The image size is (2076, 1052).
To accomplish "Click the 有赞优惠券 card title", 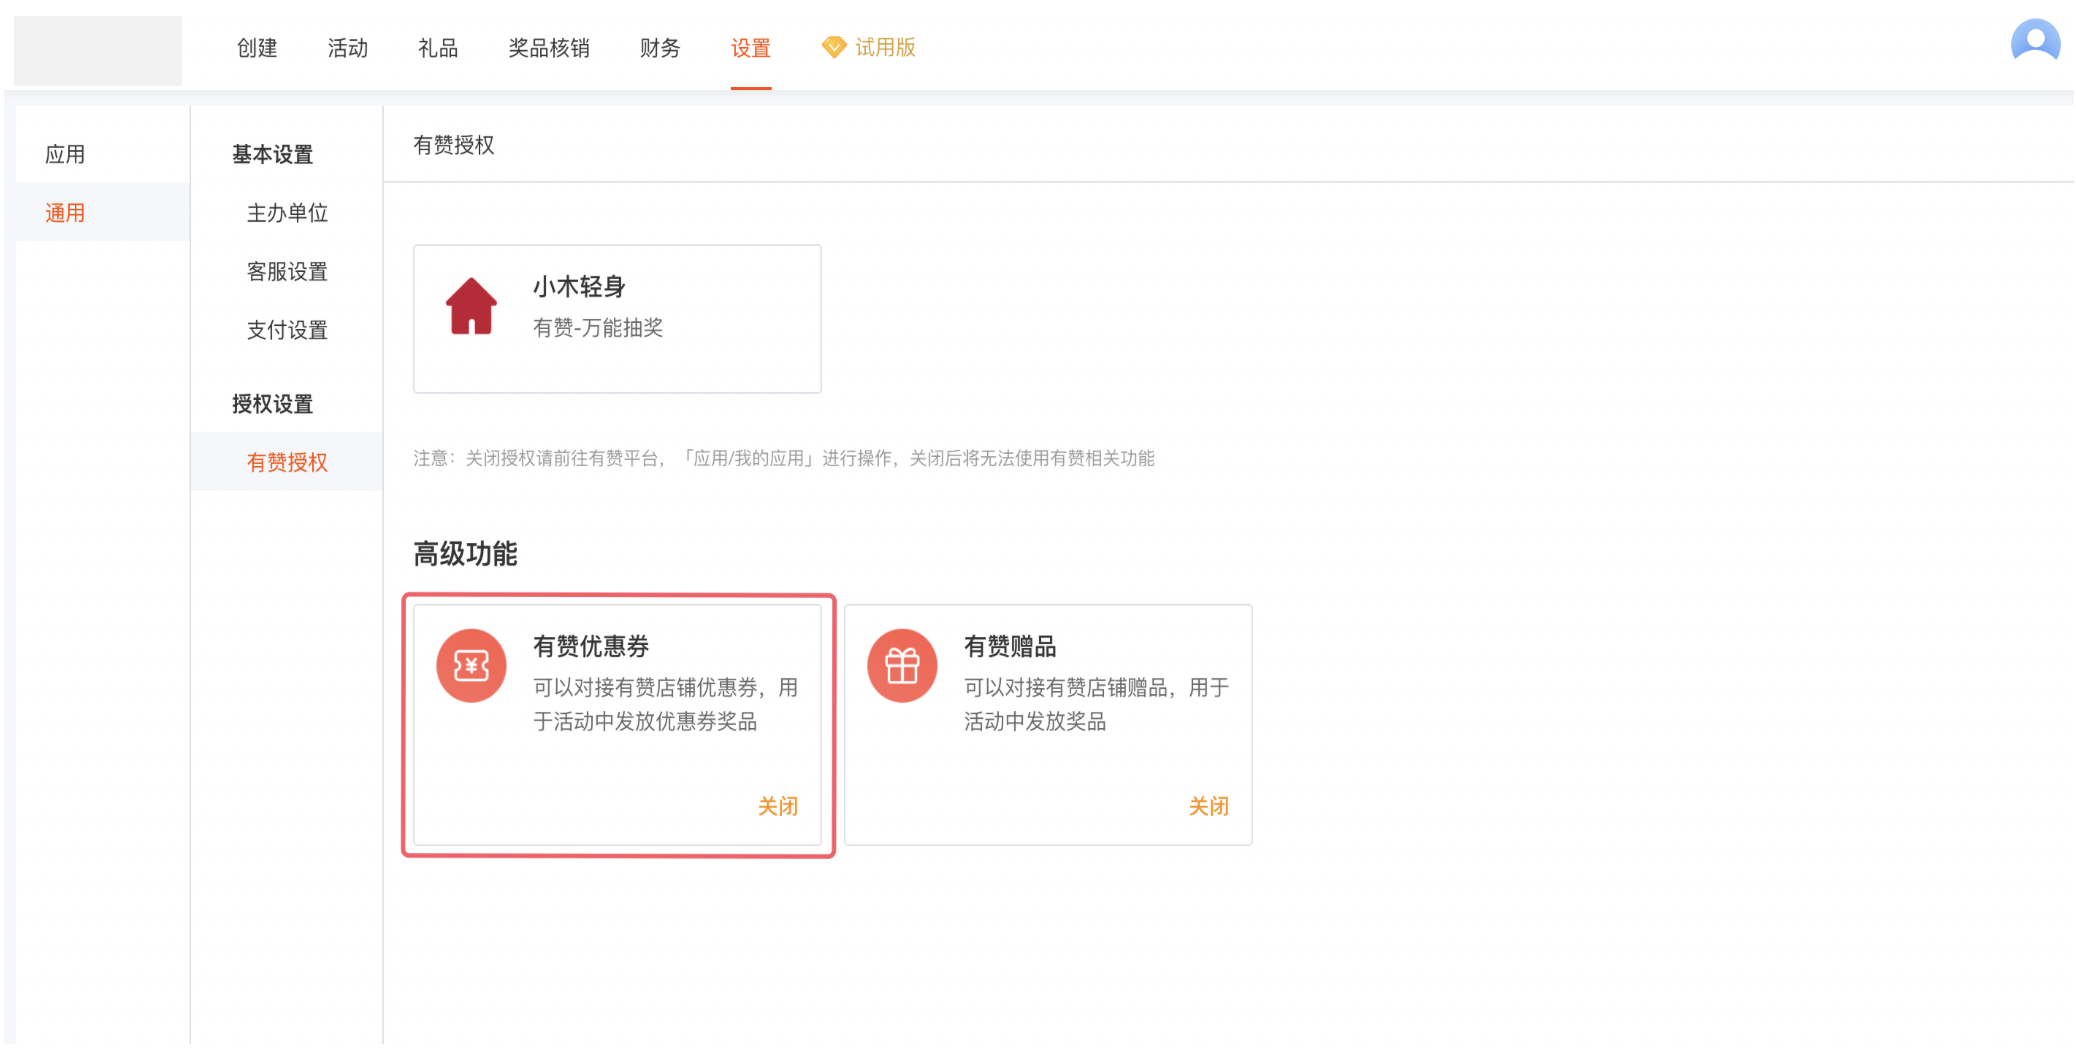I will [x=591, y=646].
